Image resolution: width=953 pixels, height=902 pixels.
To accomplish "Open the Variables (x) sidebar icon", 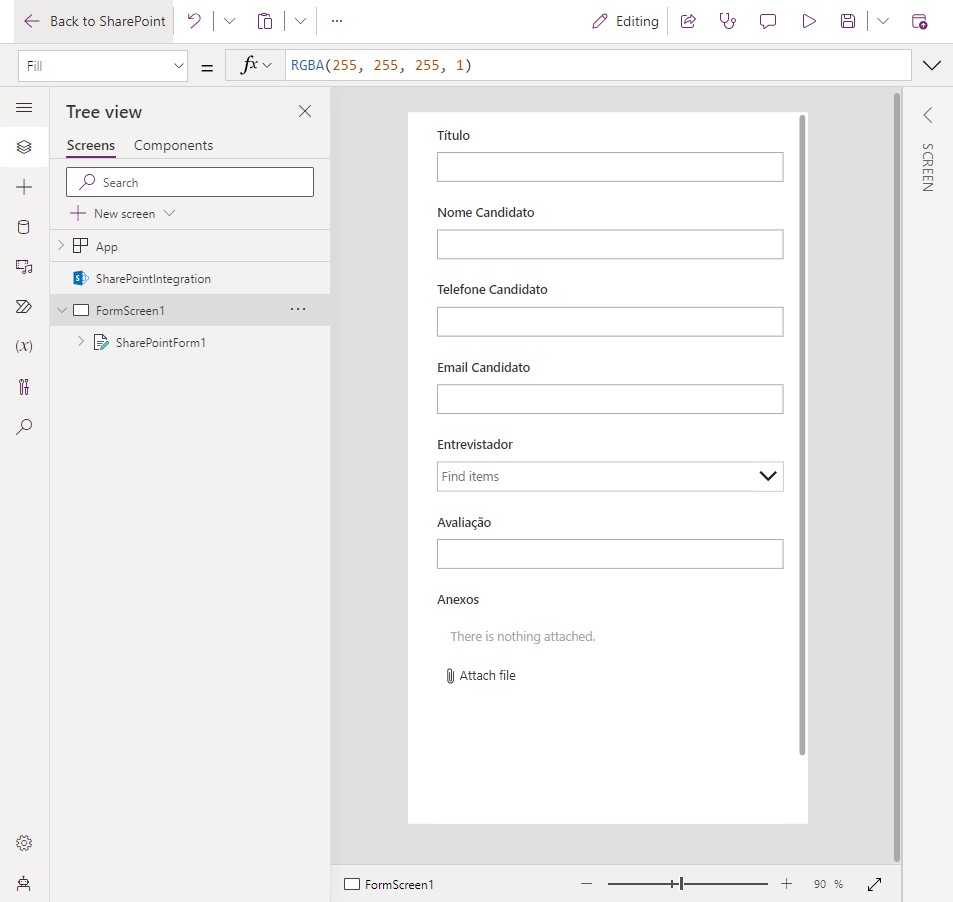I will click(x=24, y=346).
